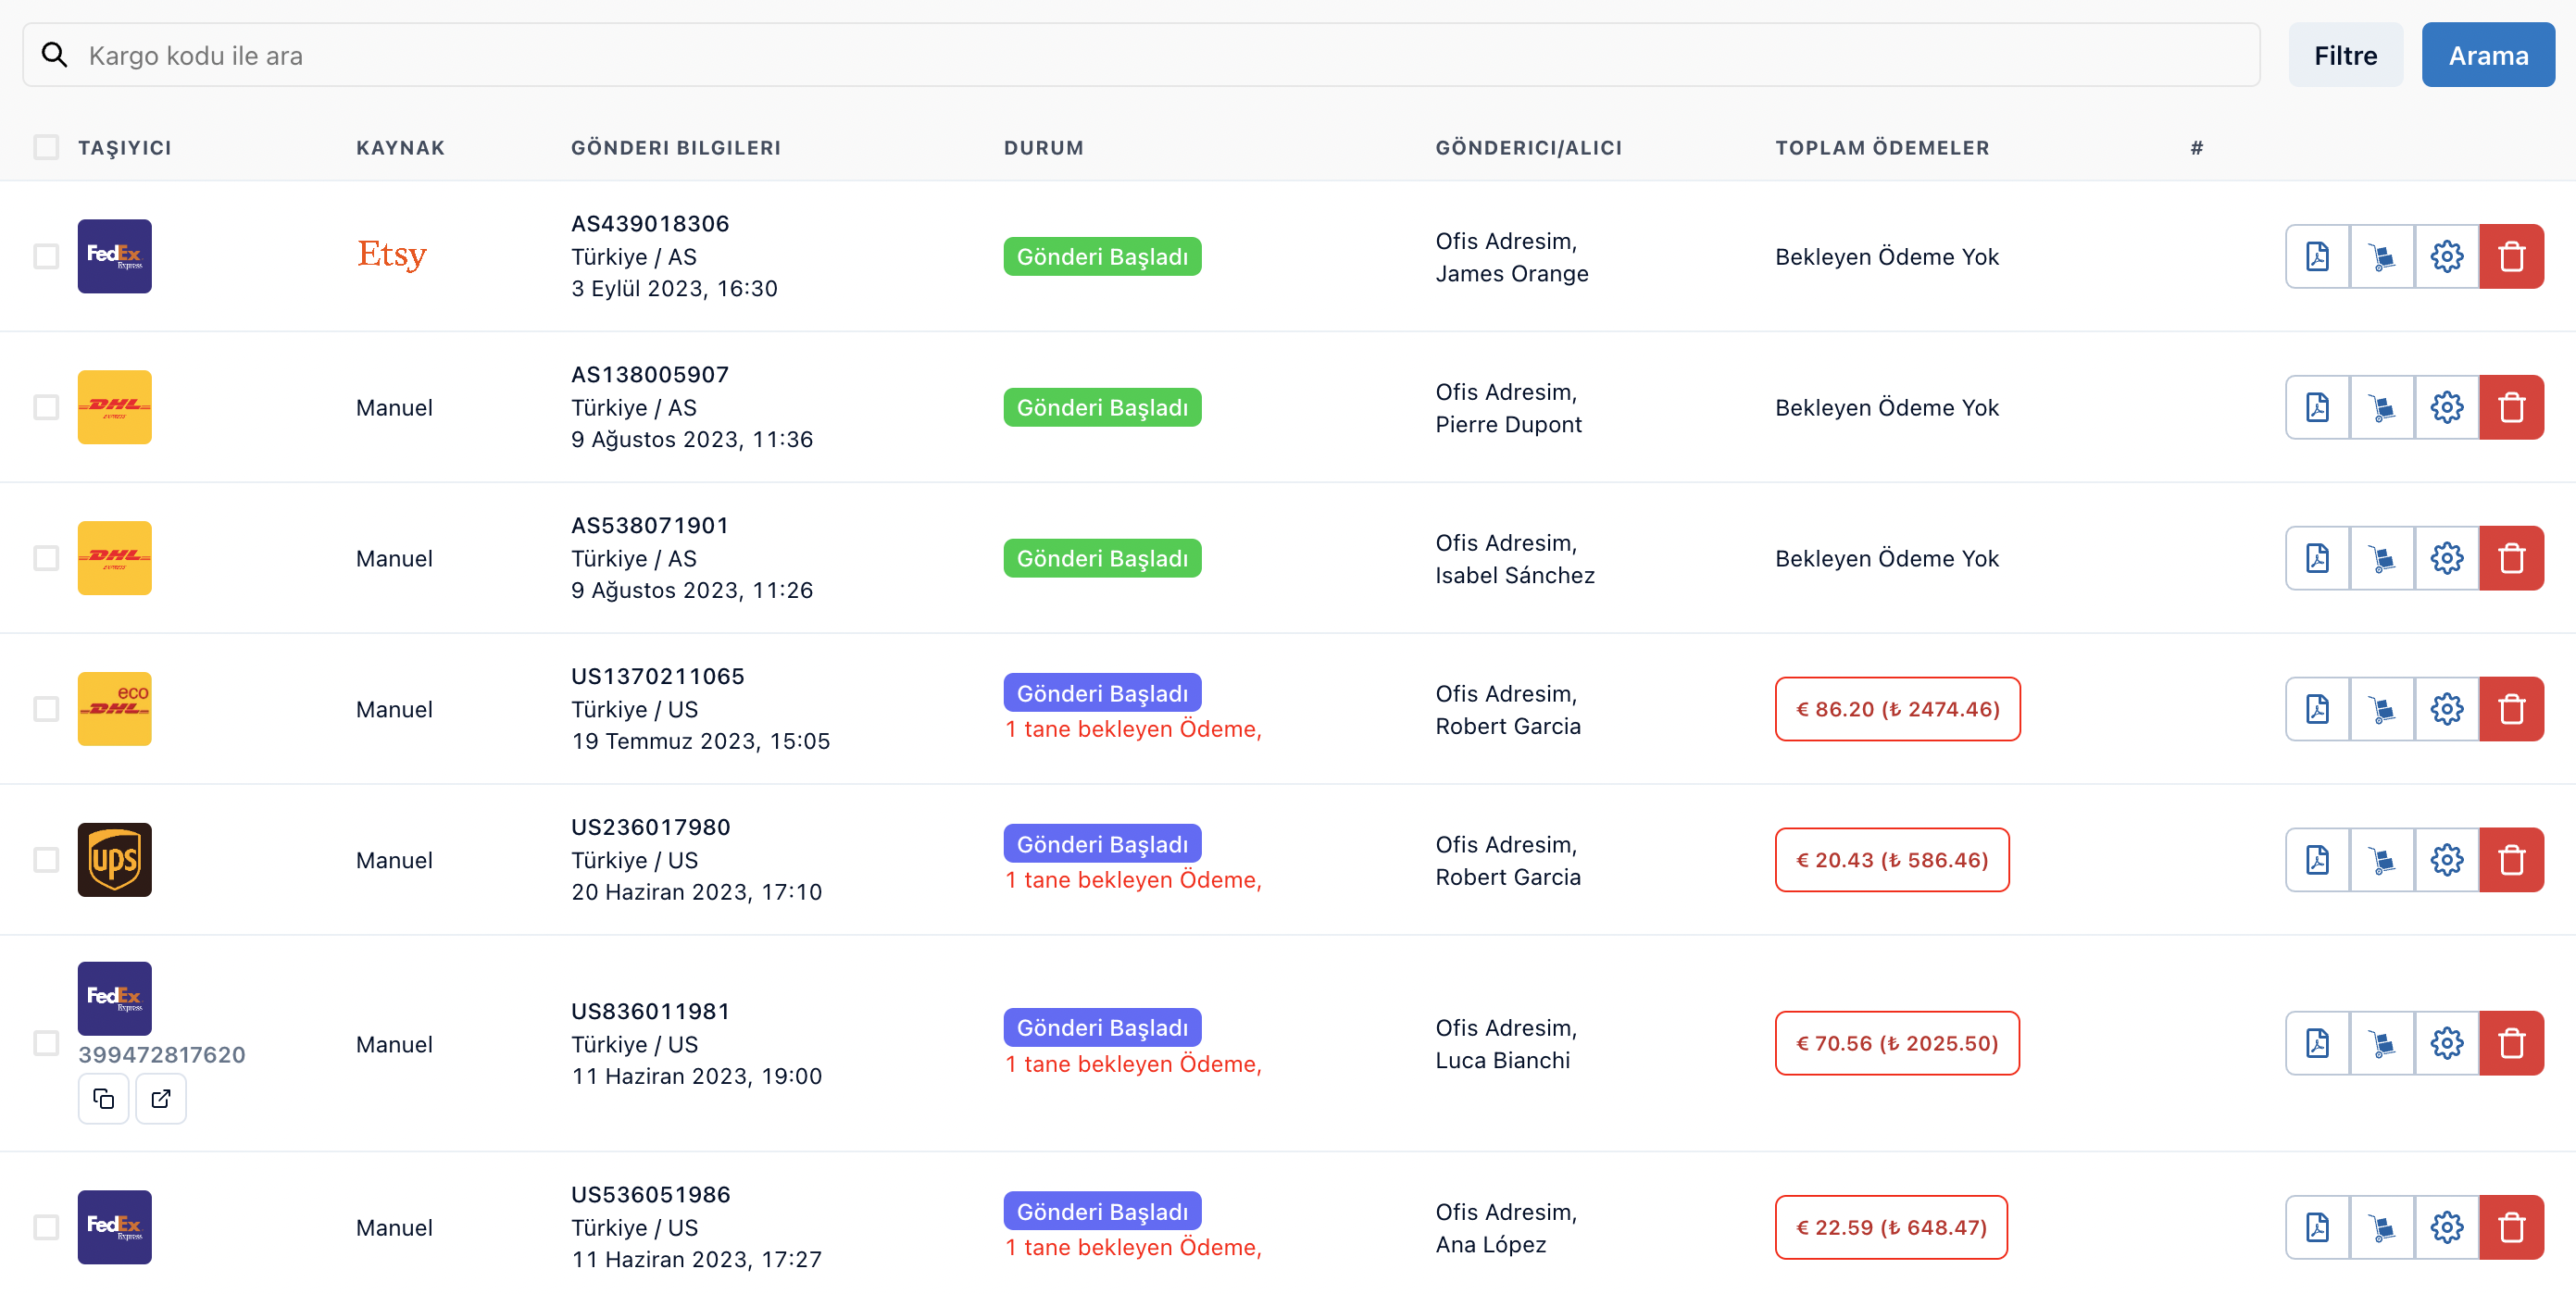Click the cart icon for Pierre Dupont's shipment
2576x1294 pixels.
point(2382,408)
